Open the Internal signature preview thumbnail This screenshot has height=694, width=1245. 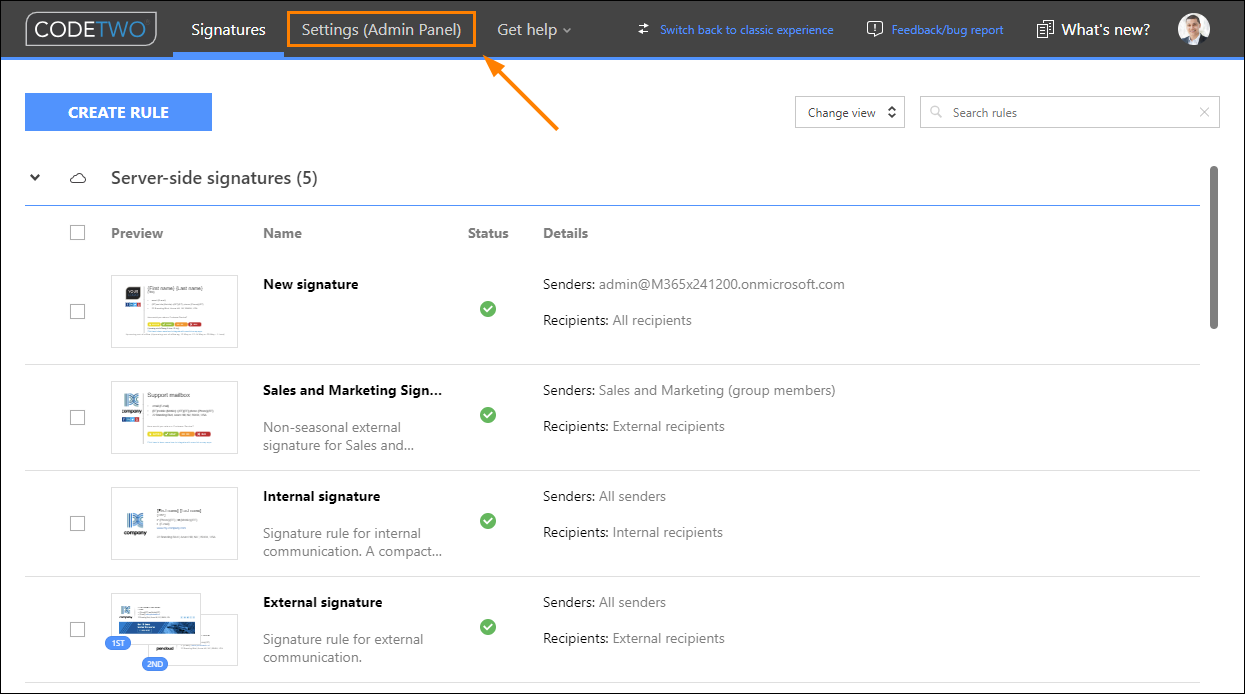[174, 523]
